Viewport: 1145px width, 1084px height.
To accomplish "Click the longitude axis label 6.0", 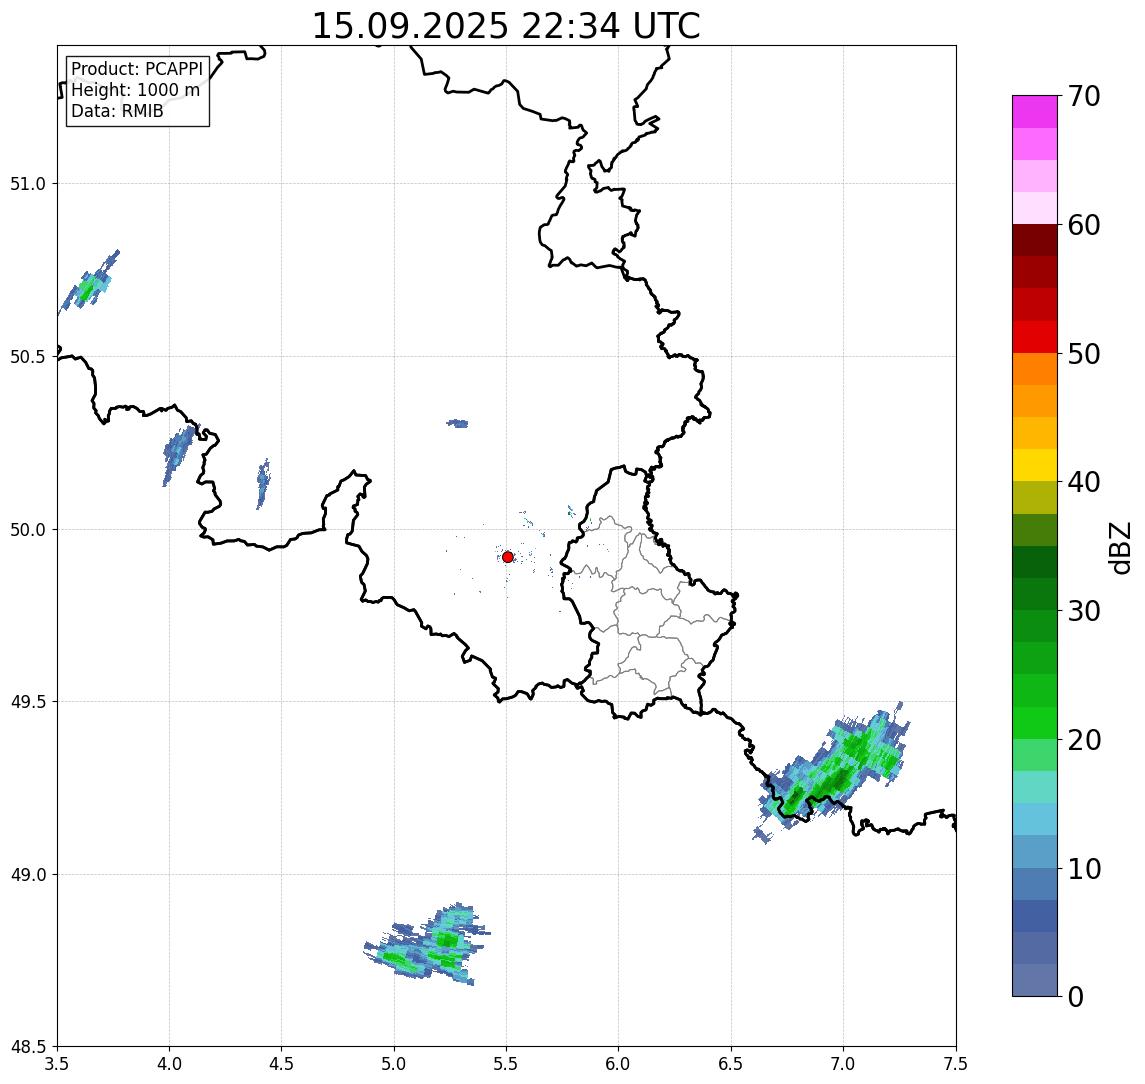I will coord(619,1064).
